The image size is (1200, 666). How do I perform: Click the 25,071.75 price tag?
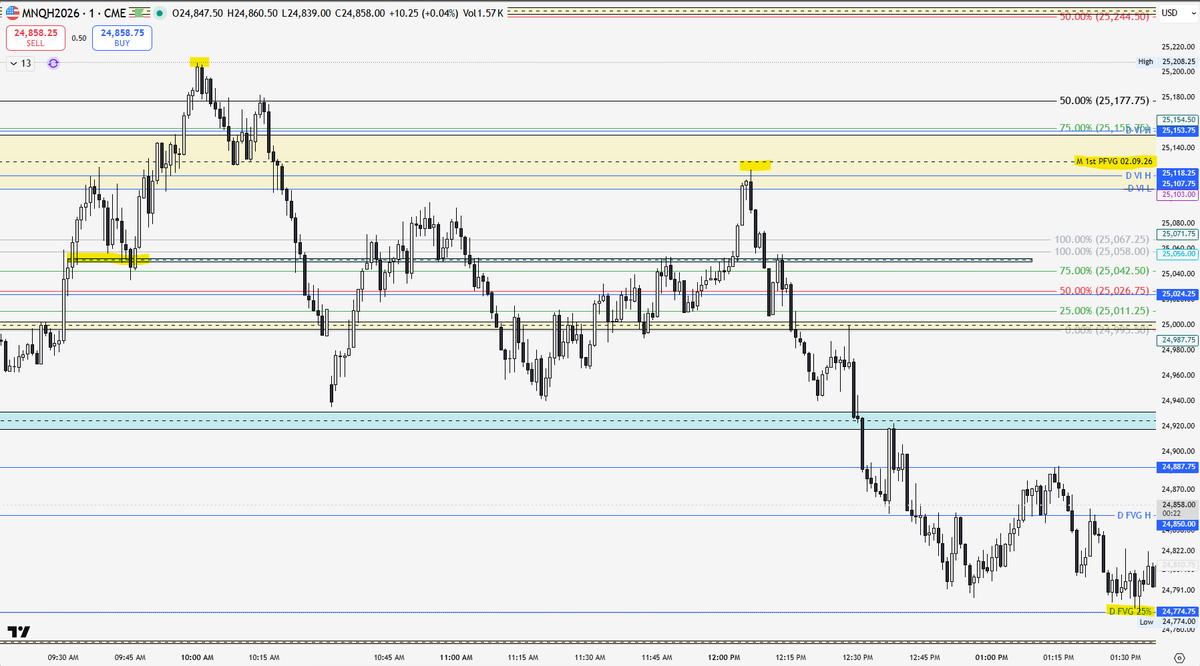[x=1177, y=232]
